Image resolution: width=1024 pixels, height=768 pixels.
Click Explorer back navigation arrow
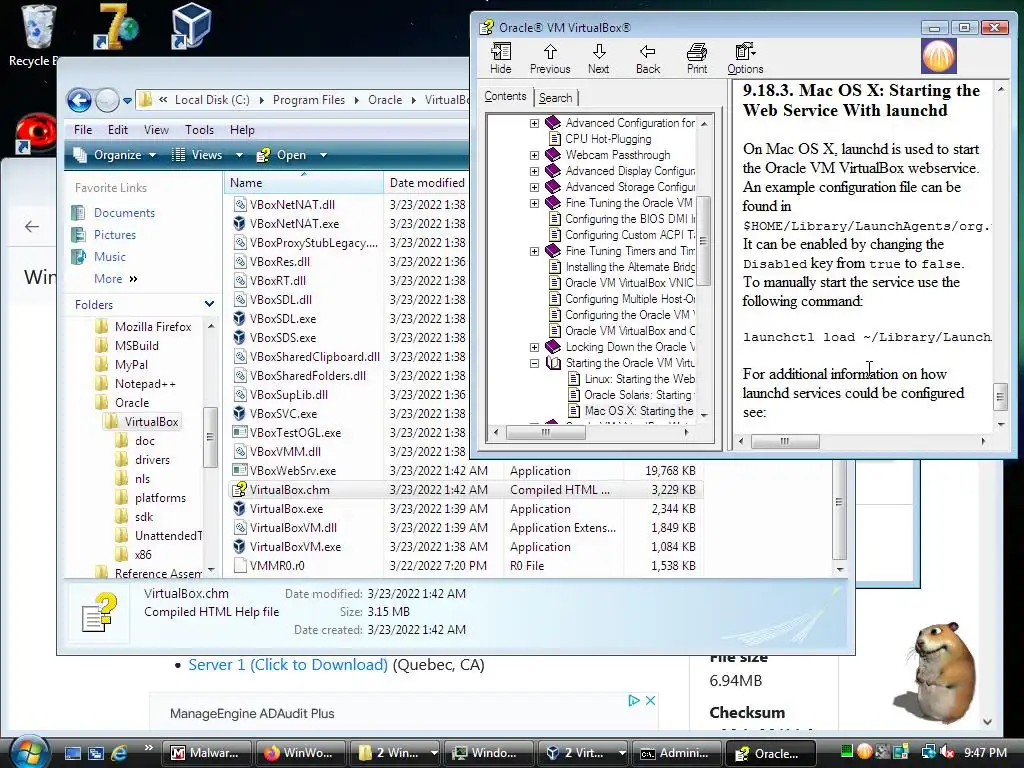click(80, 101)
